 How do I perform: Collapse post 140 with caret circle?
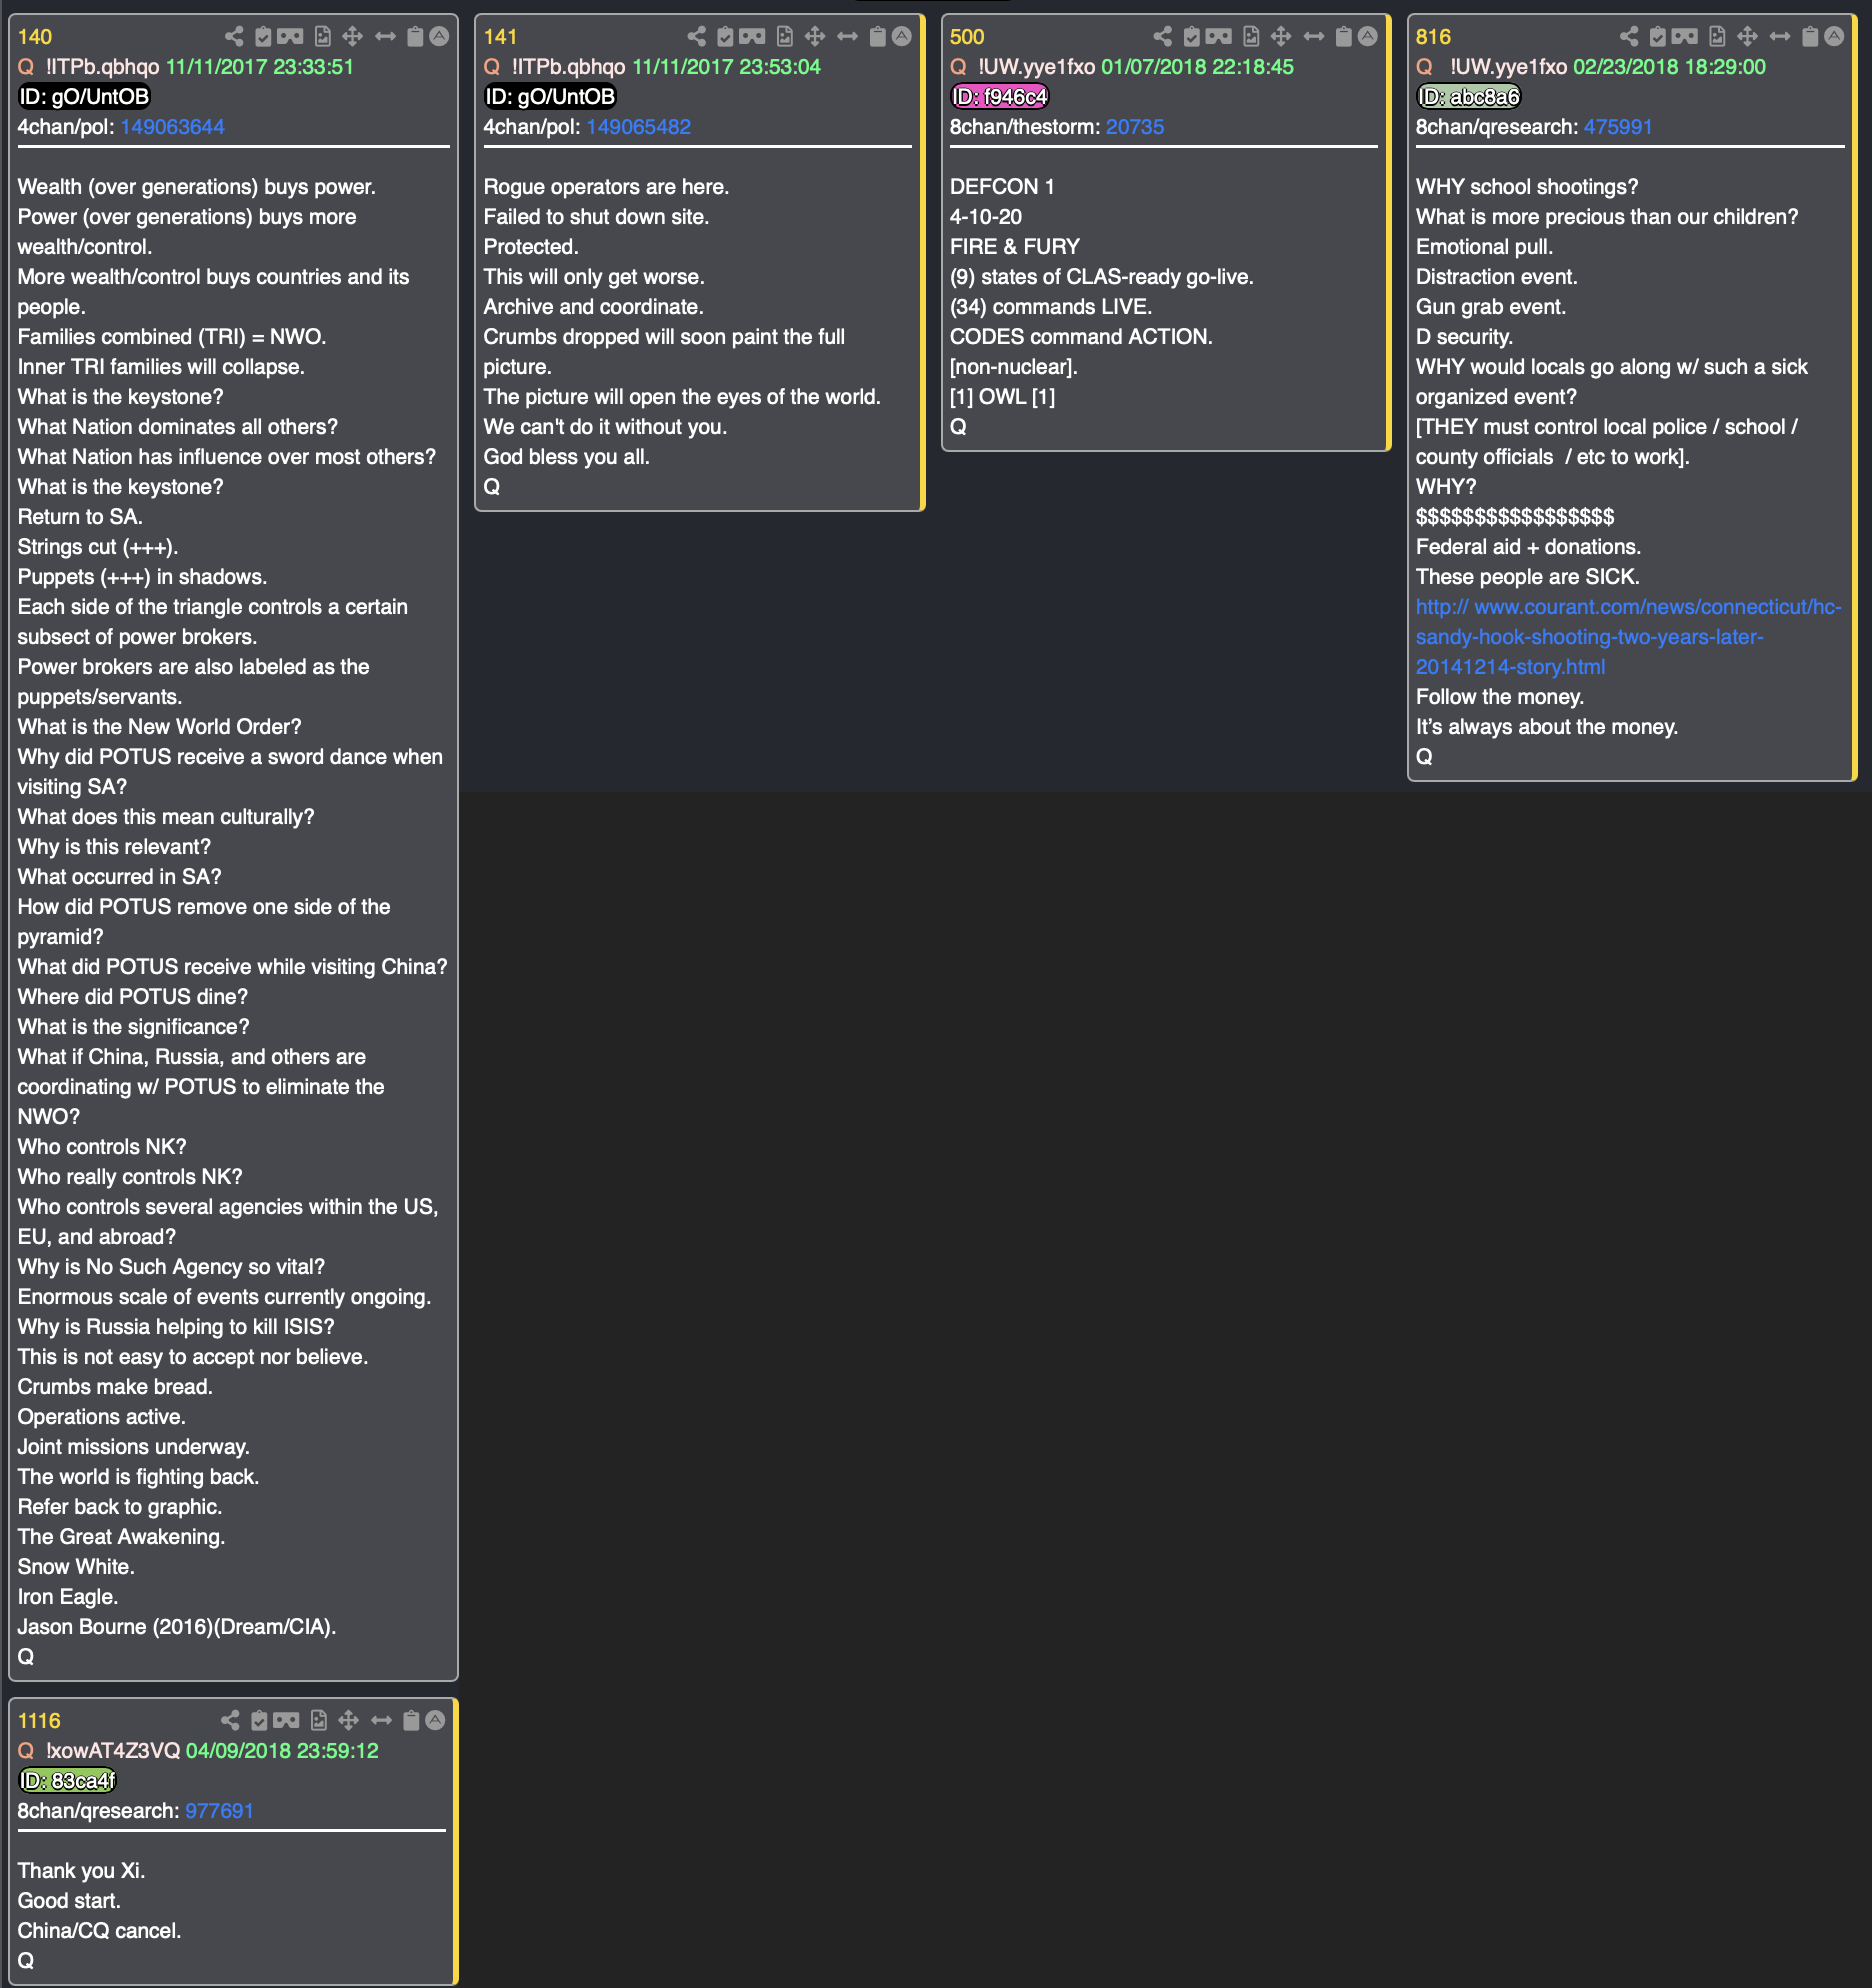(439, 37)
